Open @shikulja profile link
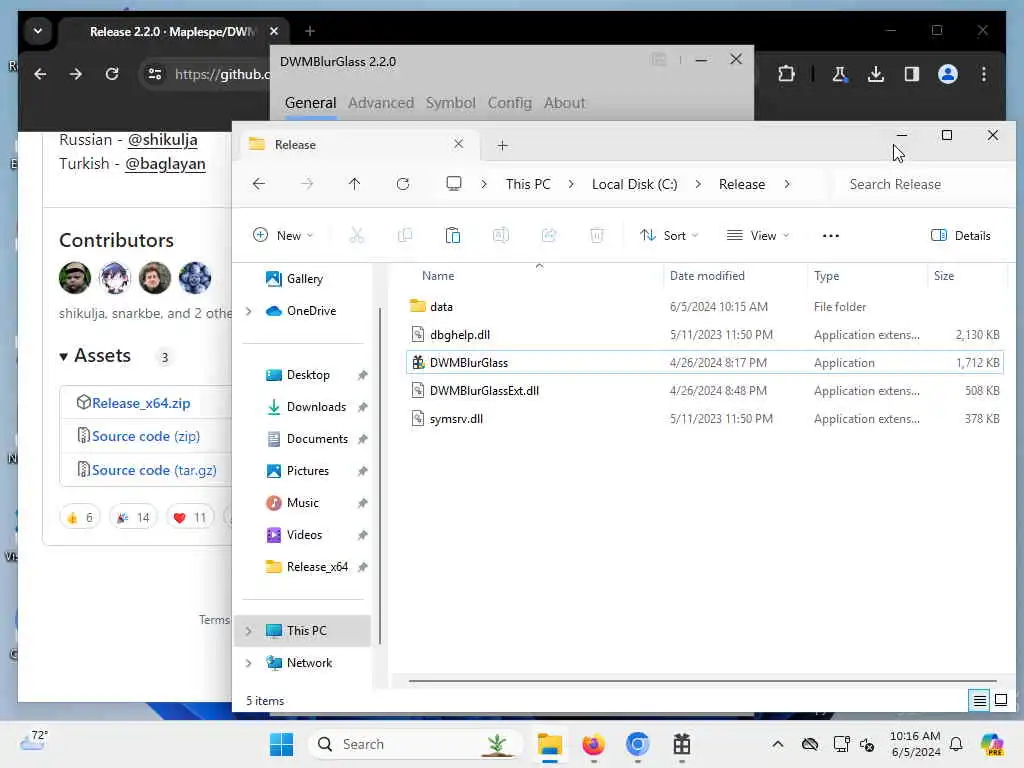Viewport: 1024px width, 768px height. coord(163,140)
